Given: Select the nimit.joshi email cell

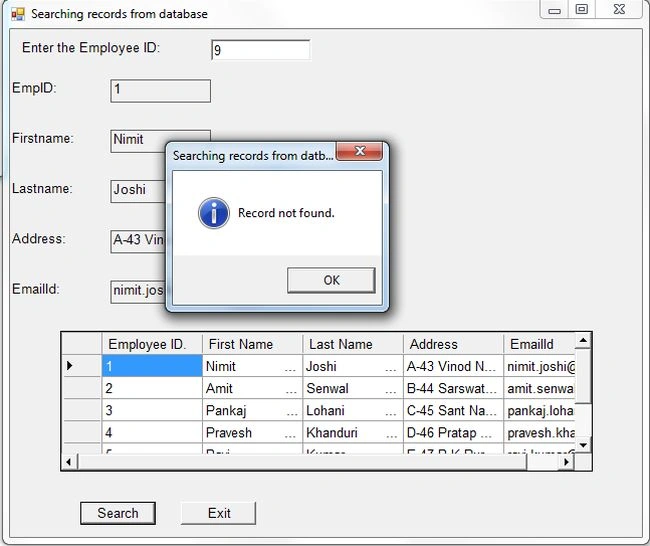Looking at the screenshot, I should tap(539, 366).
